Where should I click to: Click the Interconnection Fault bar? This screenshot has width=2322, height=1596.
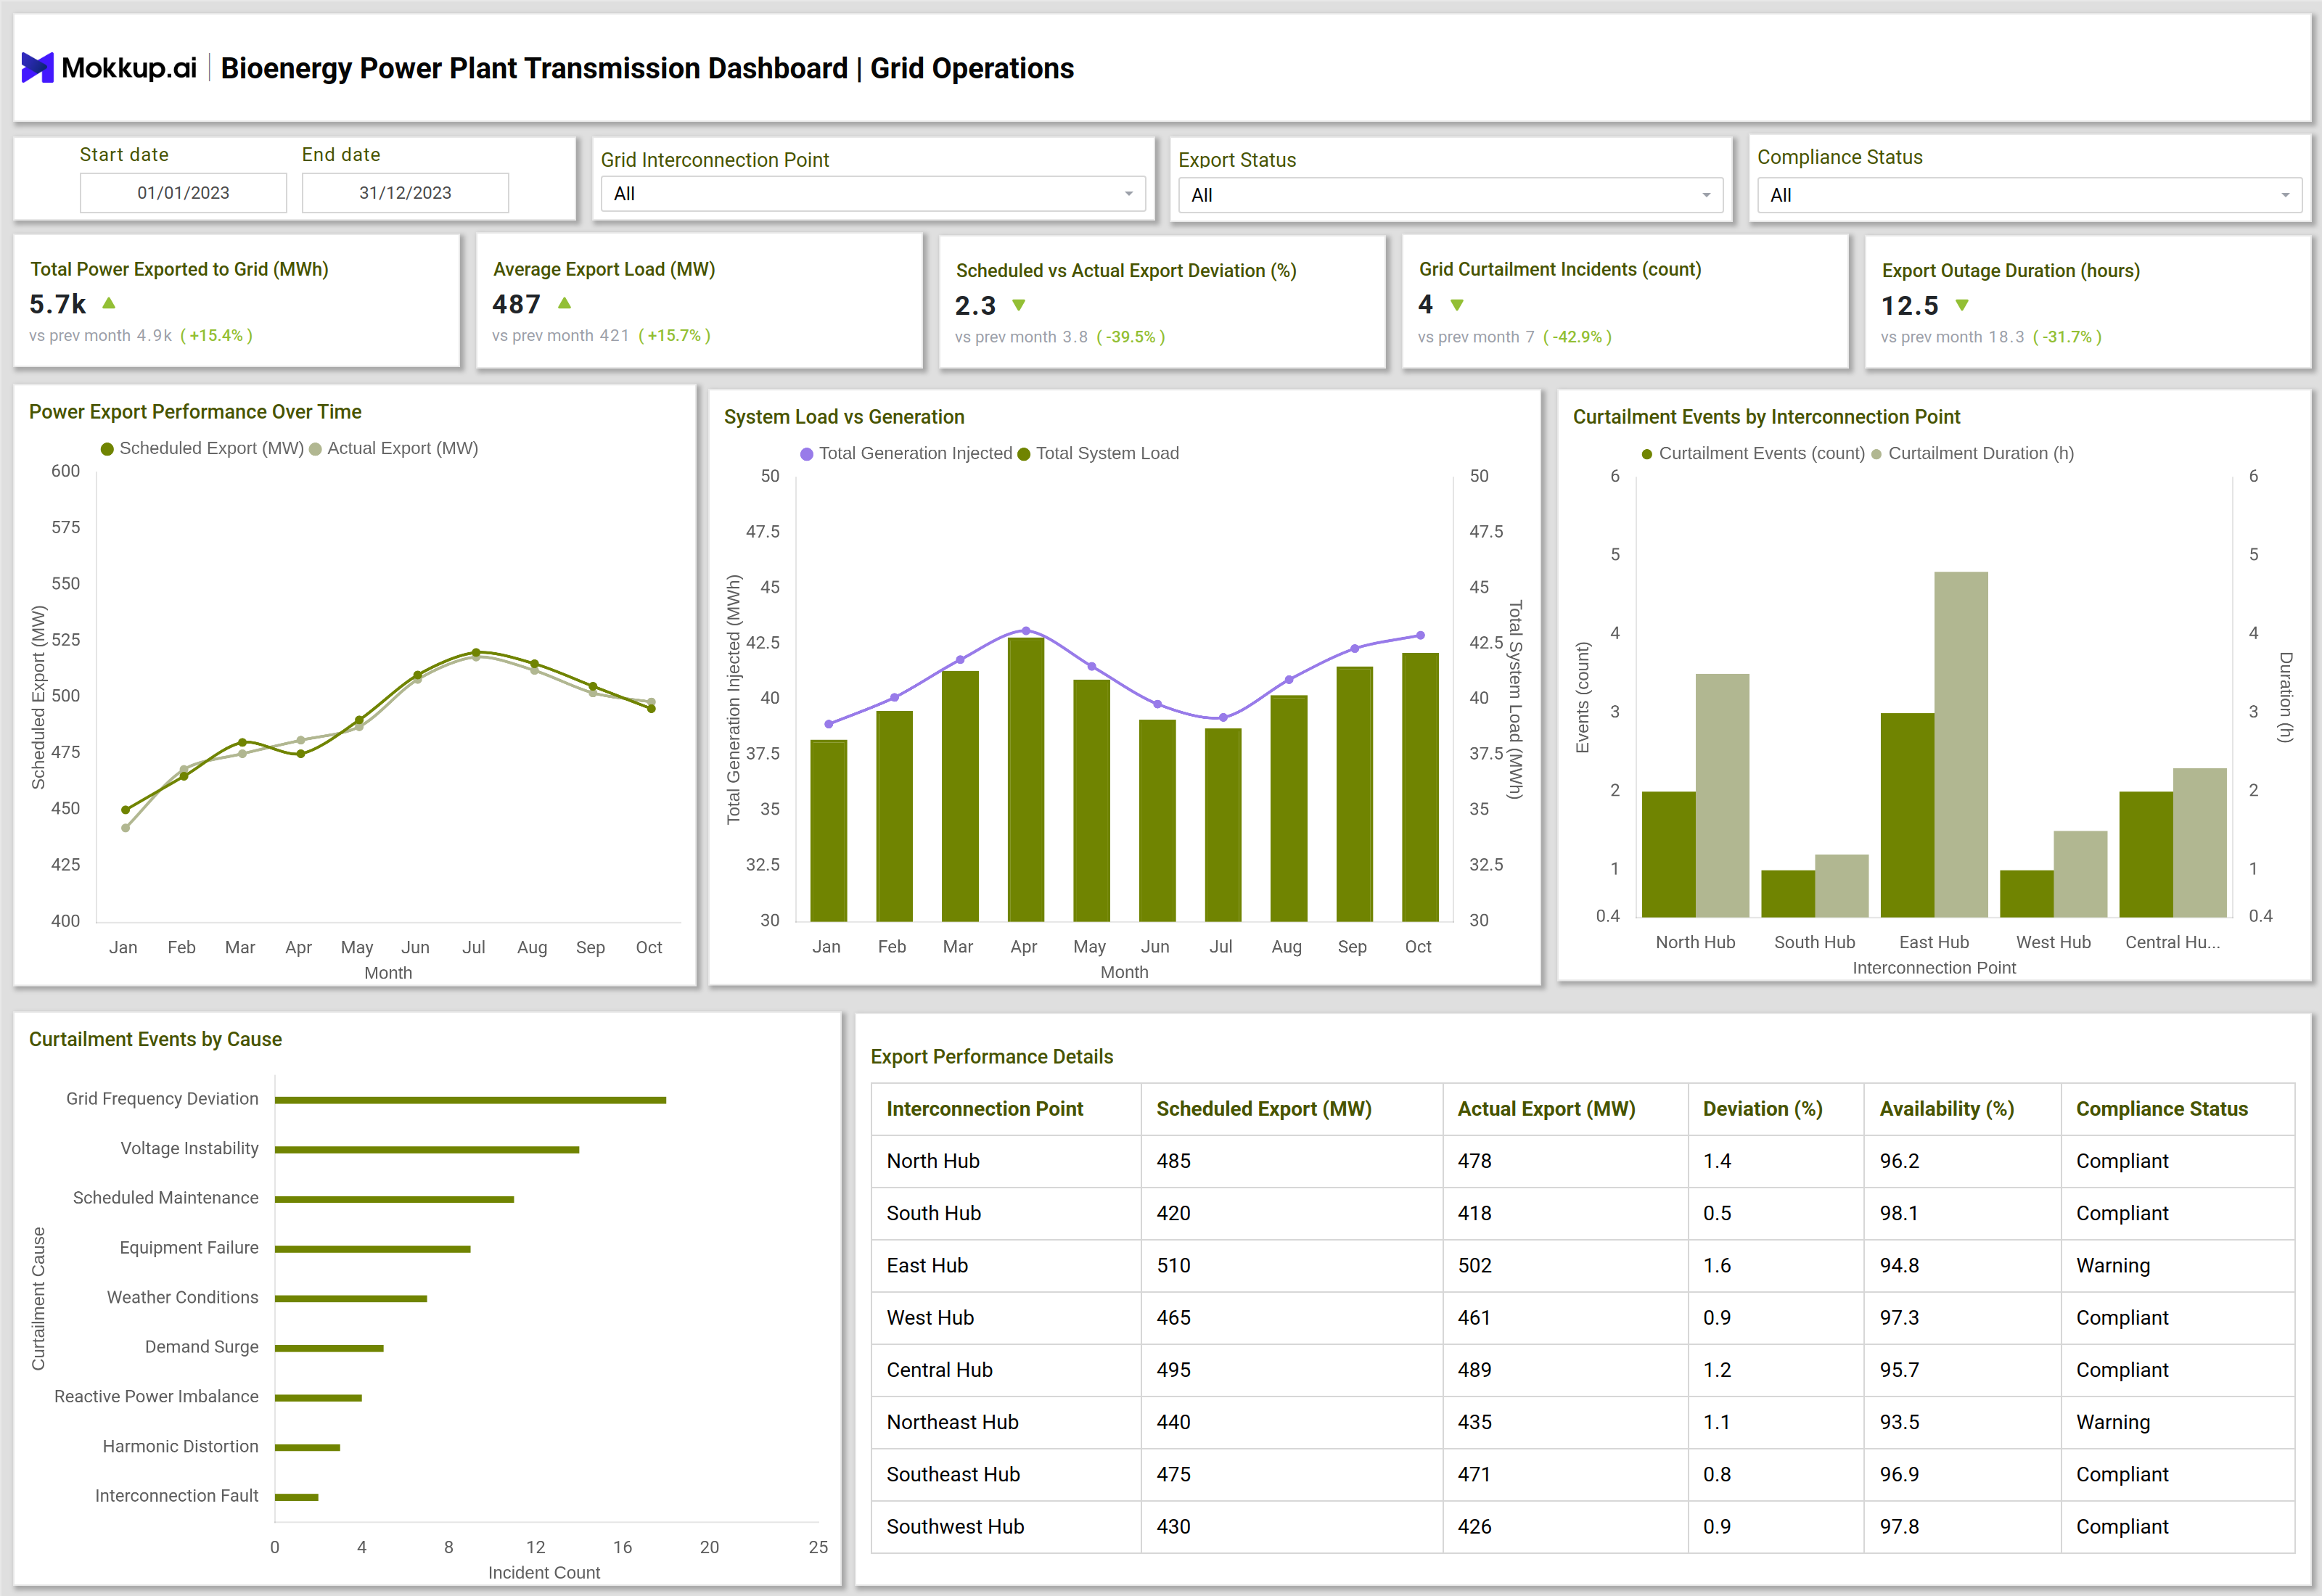(296, 1497)
